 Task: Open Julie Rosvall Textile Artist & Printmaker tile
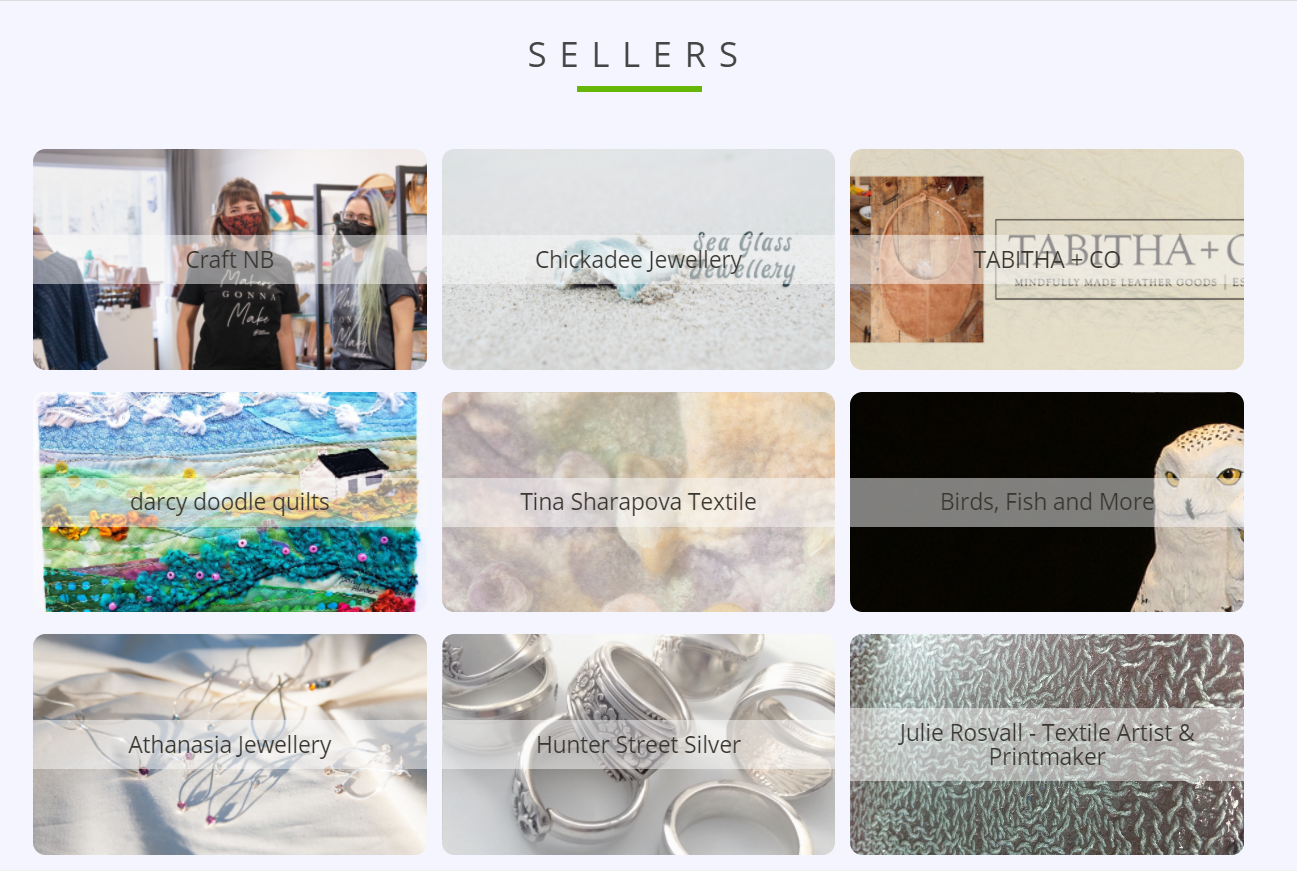coord(1047,745)
